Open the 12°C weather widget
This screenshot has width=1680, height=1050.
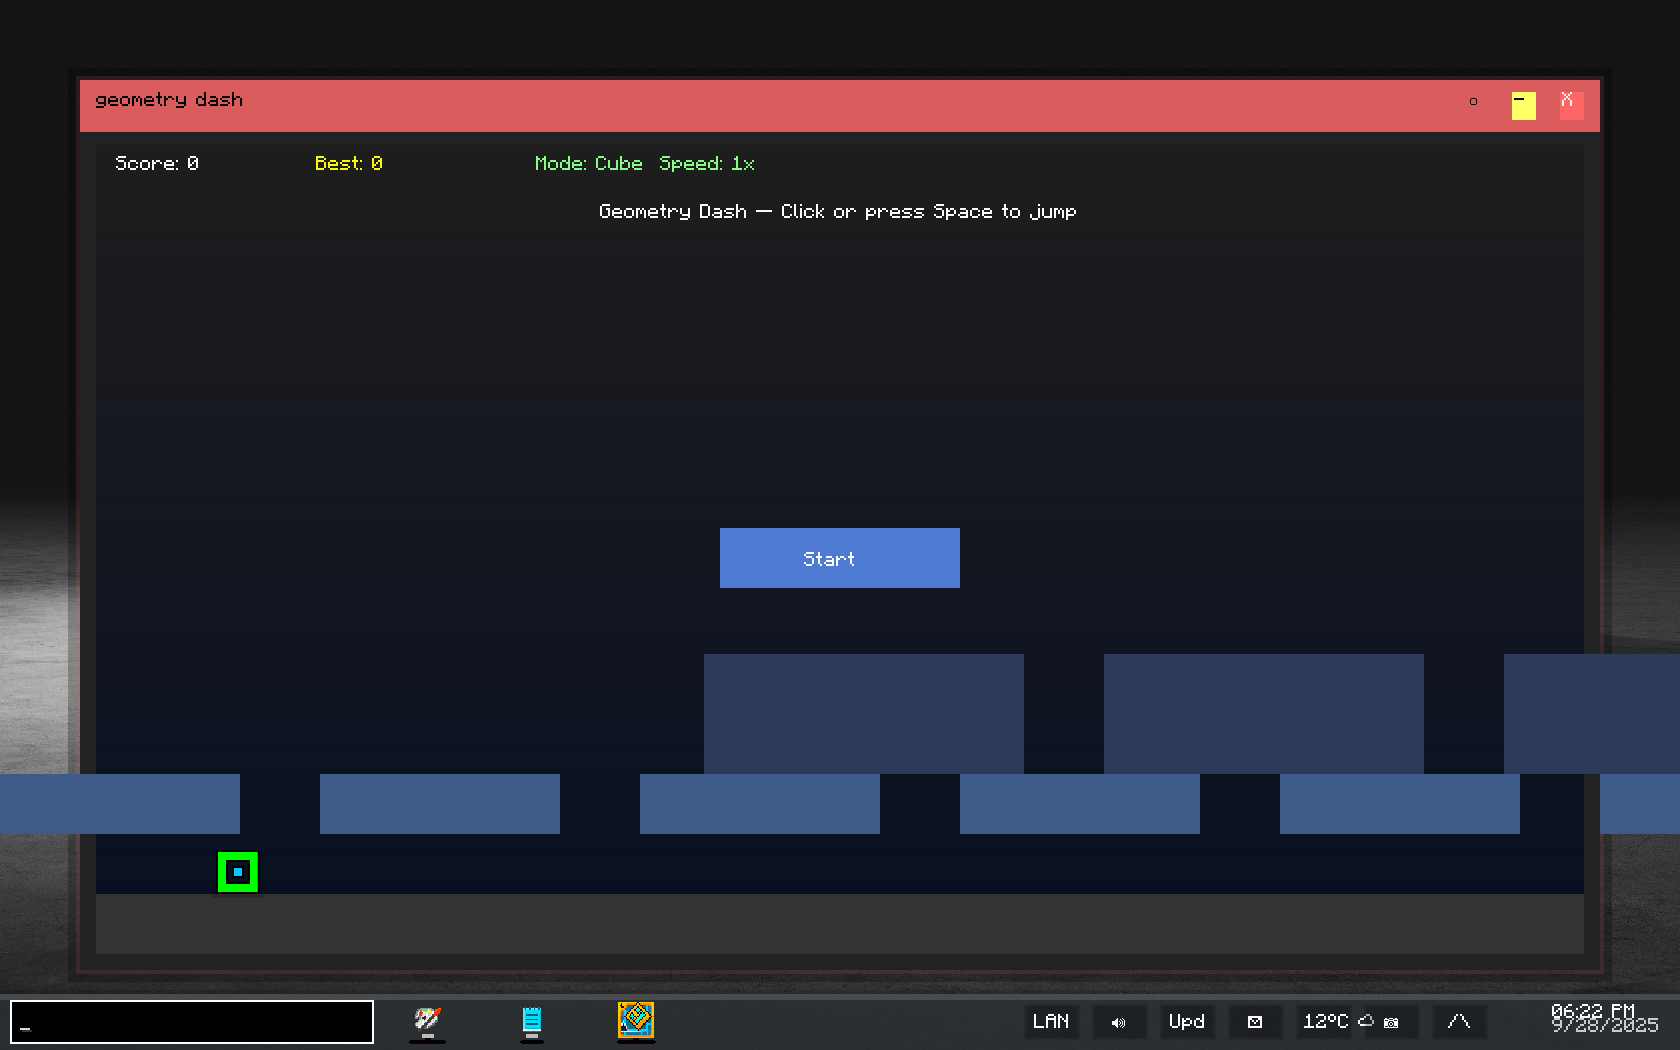[1326, 1022]
